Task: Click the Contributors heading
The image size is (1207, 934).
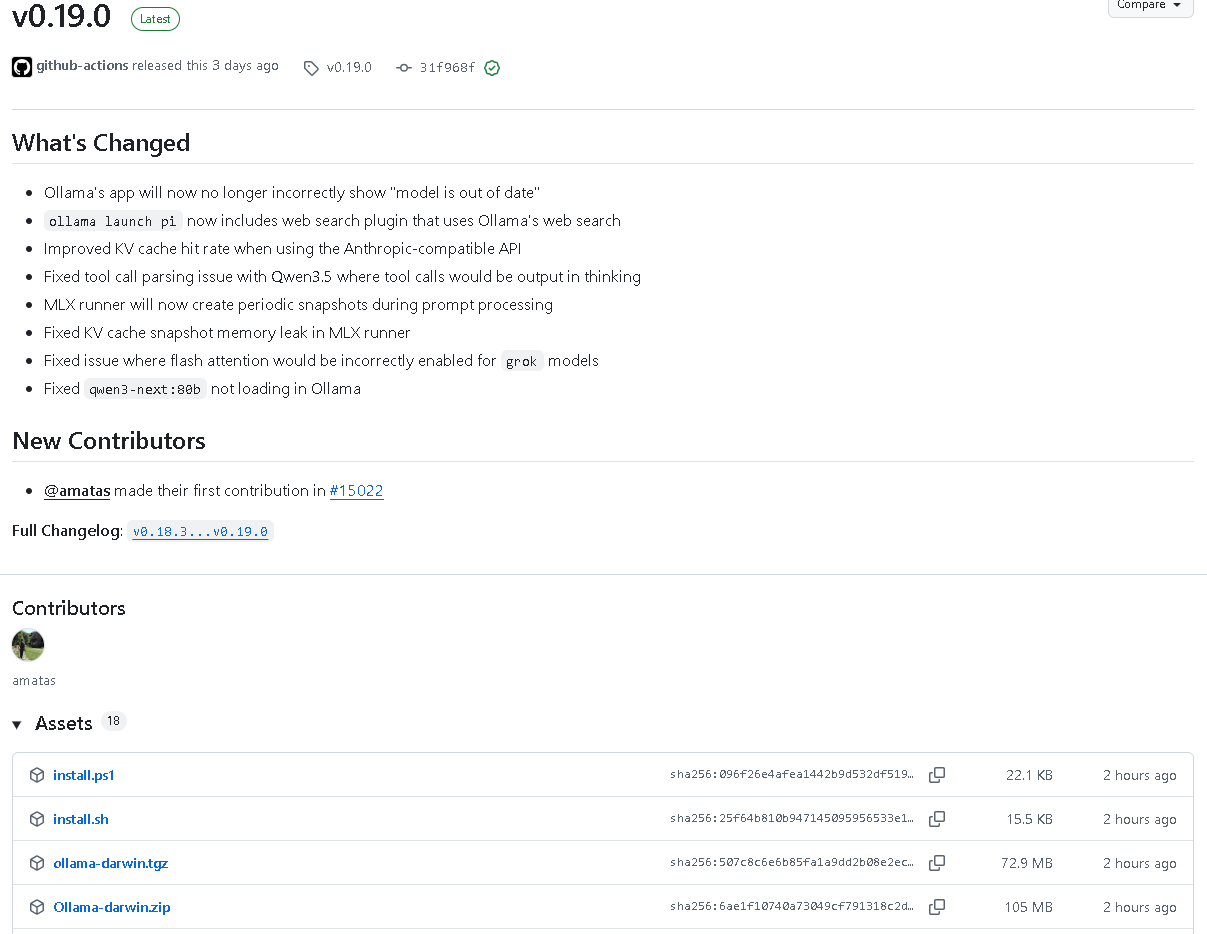Action: (x=69, y=608)
